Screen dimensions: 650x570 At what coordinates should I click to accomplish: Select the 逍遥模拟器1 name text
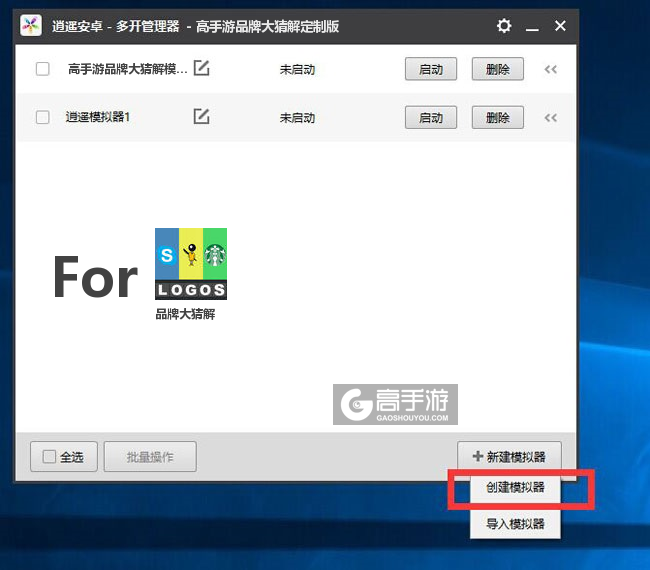pos(98,117)
